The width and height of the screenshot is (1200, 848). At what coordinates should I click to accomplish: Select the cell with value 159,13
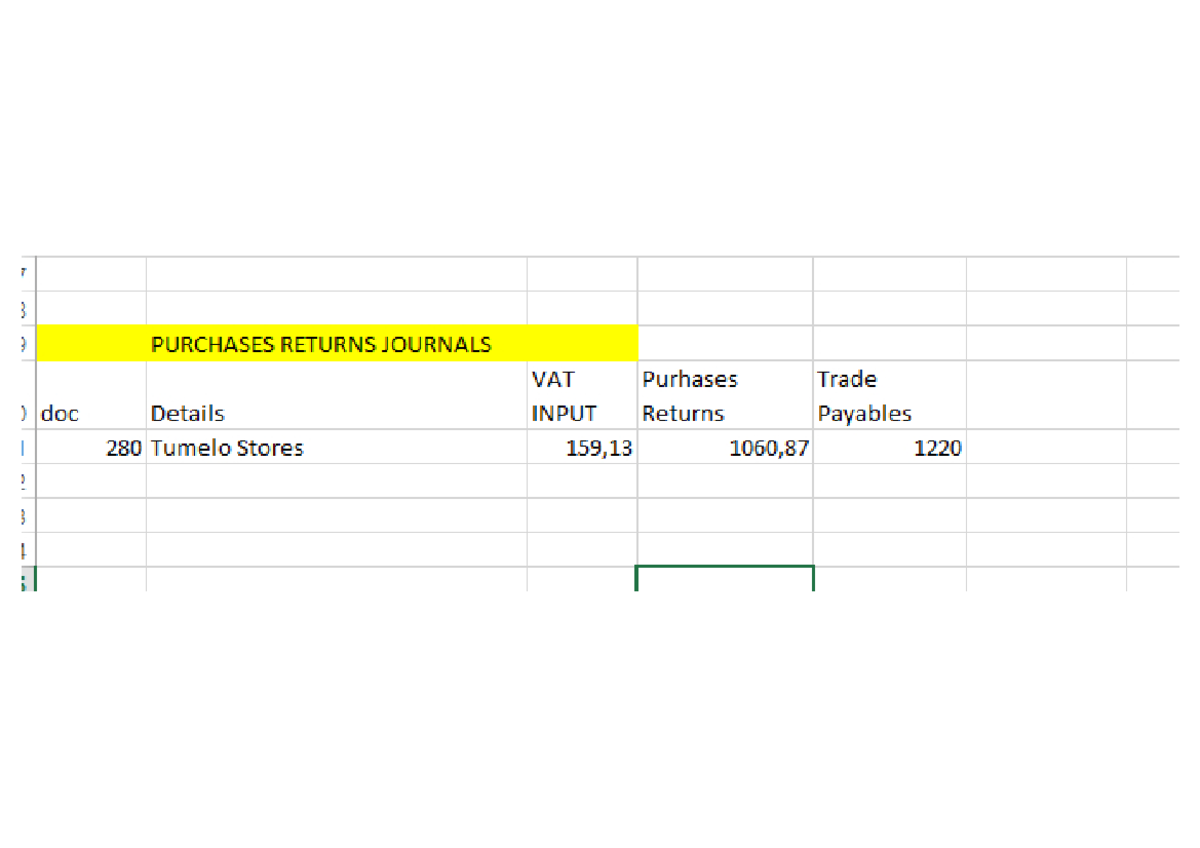(x=582, y=447)
